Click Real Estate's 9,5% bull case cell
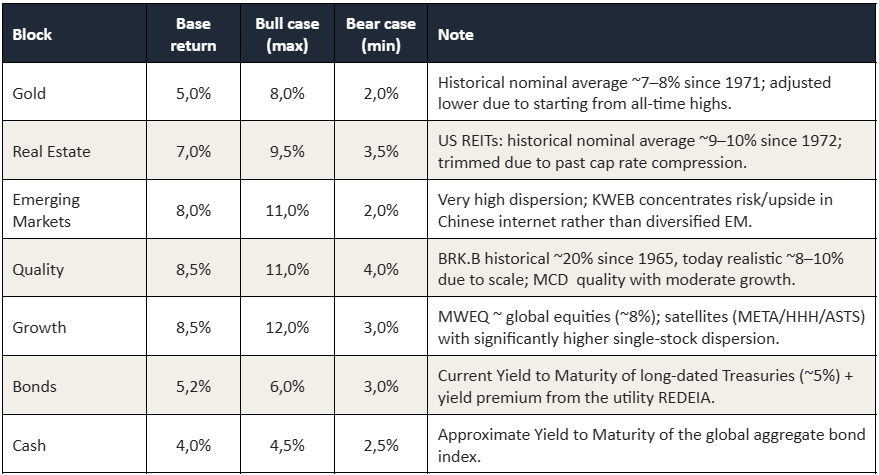 click(288, 150)
